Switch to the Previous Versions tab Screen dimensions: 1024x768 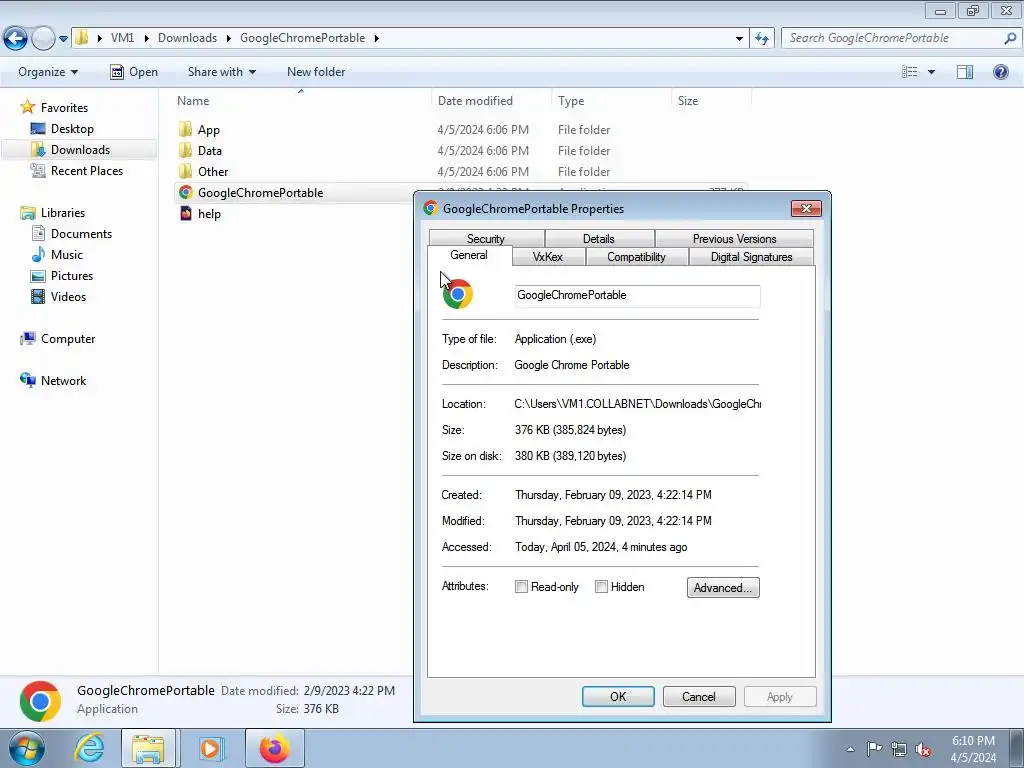pos(735,238)
